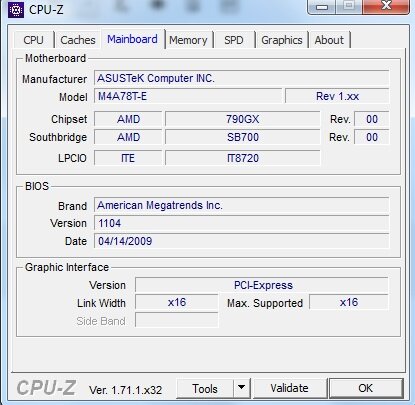This screenshot has height=405, width=415.
Task: Open the Caches tab
Action: point(78,40)
